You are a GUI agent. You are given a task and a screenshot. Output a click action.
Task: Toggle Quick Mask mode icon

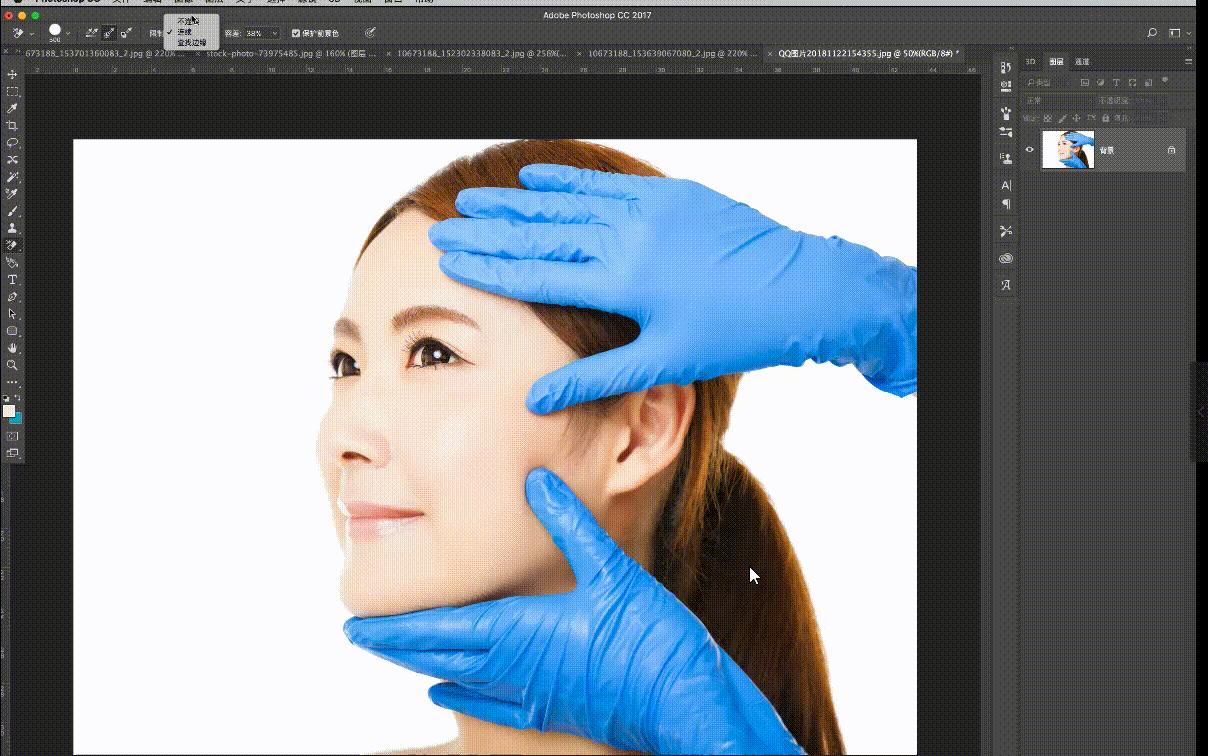pyautogui.click(x=13, y=436)
